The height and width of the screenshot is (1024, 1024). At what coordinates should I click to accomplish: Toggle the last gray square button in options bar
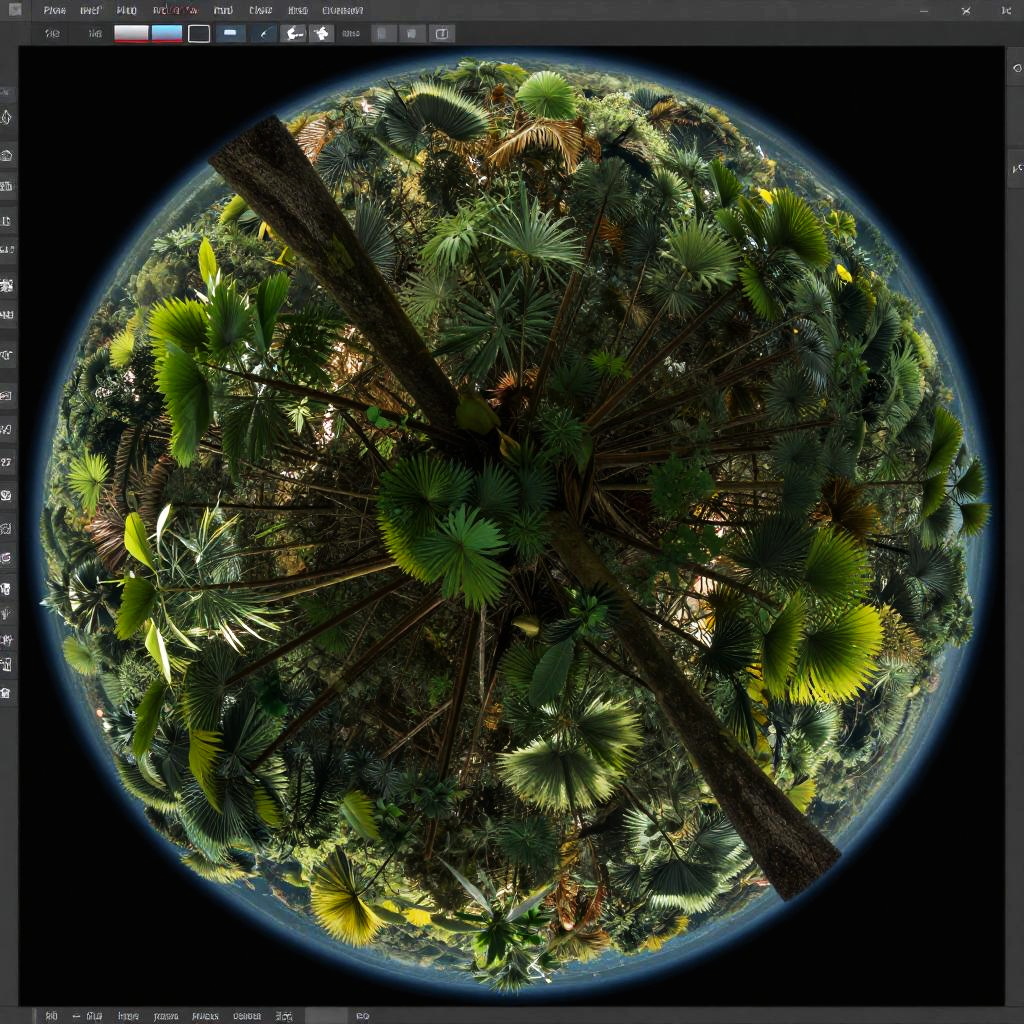[441, 33]
